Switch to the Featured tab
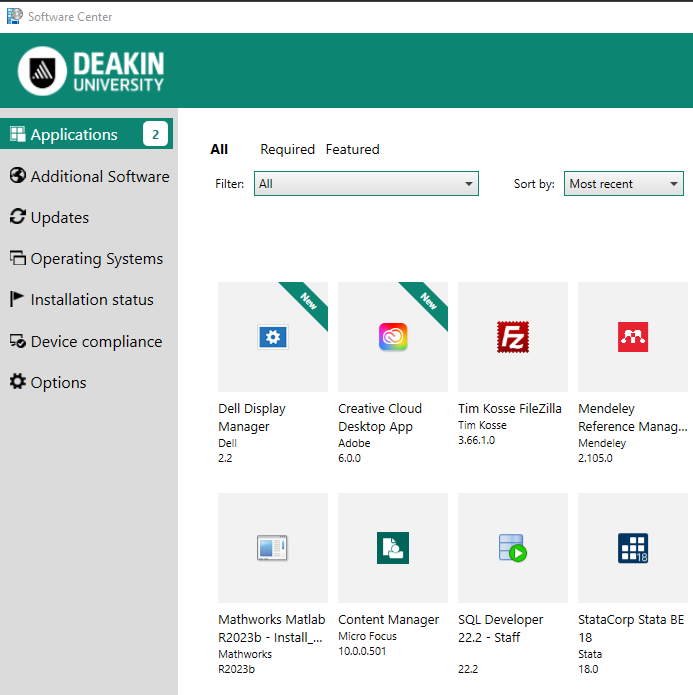The image size is (693, 695). click(352, 149)
